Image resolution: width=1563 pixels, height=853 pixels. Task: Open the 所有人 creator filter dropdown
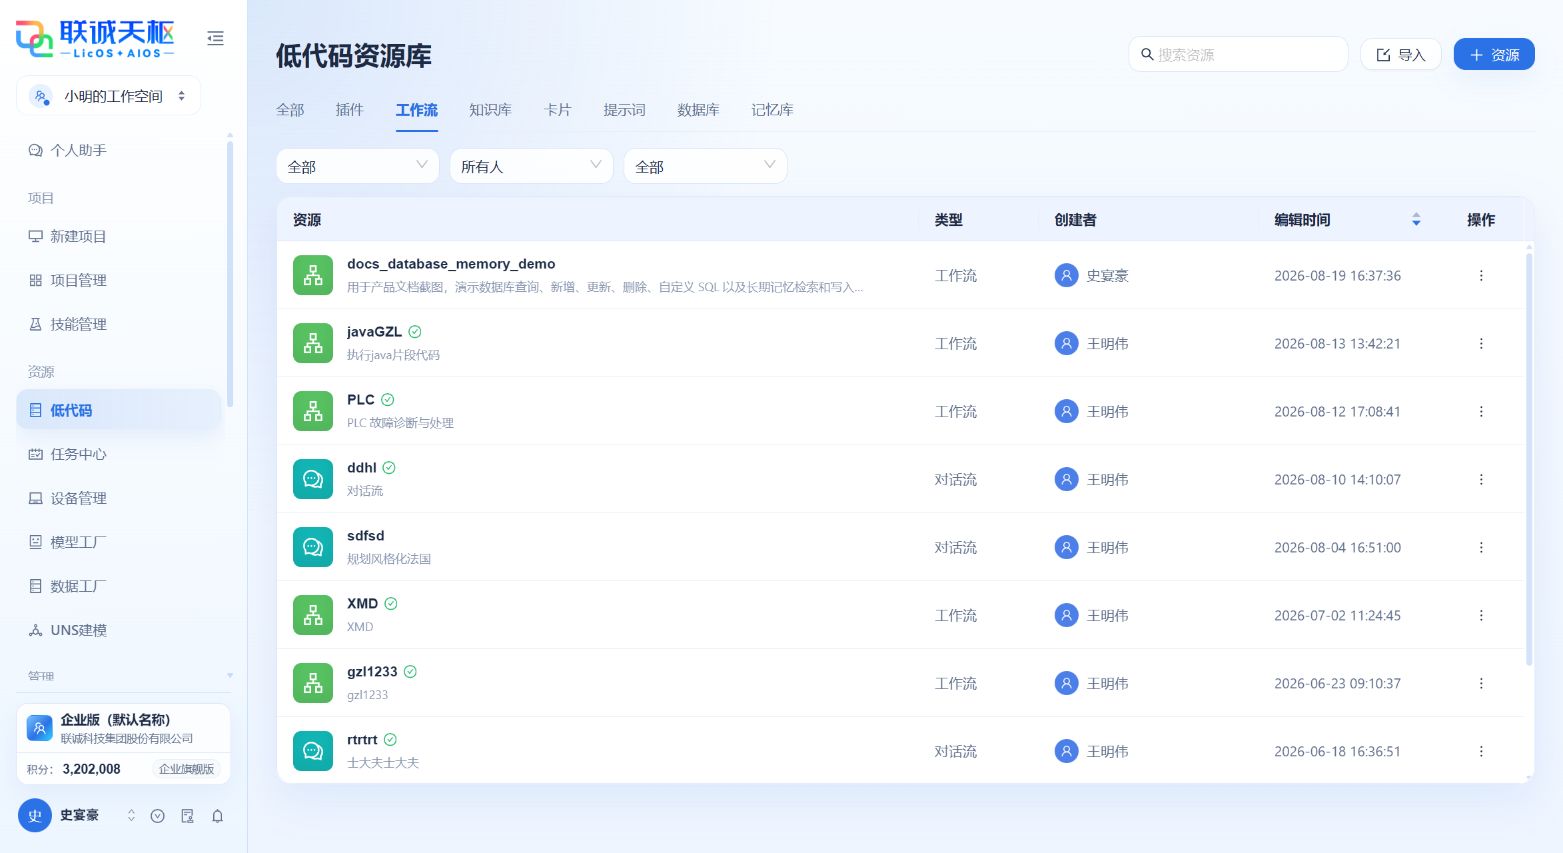click(532, 166)
